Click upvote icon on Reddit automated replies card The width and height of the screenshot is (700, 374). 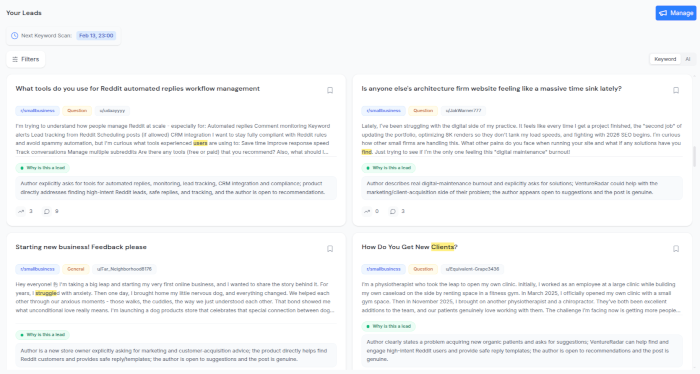(21, 211)
